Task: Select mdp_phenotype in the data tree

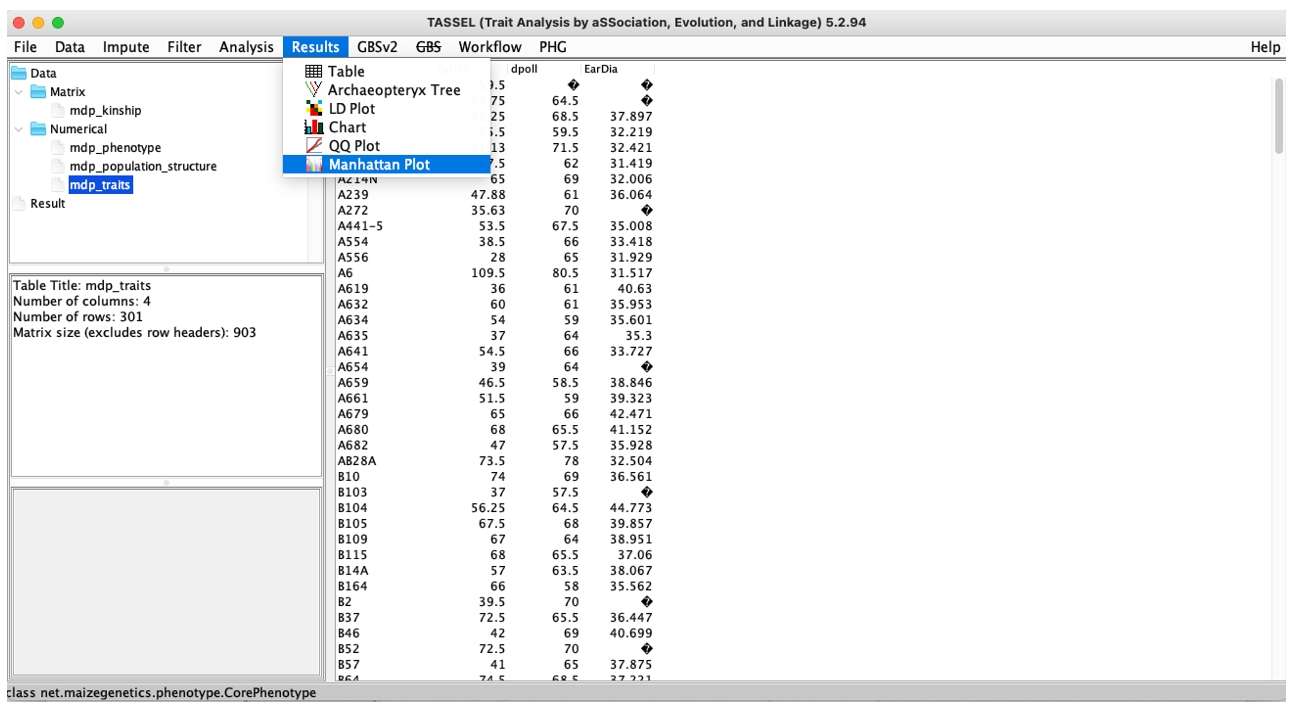Action: pos(115,148)
